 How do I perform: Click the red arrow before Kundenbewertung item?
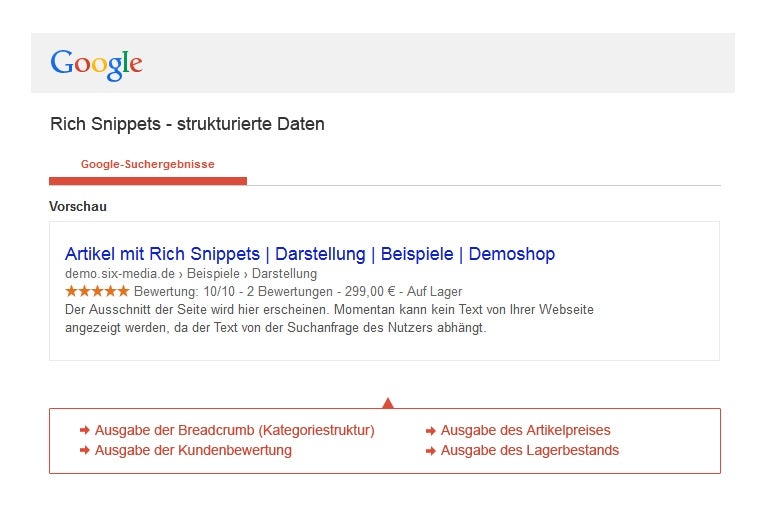coord(85,450)
